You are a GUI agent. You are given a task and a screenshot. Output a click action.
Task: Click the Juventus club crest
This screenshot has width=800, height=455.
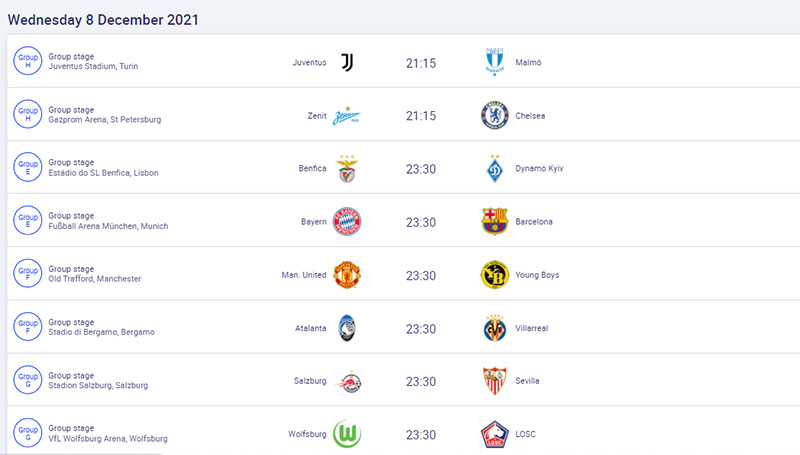click(x=347, y=62)
